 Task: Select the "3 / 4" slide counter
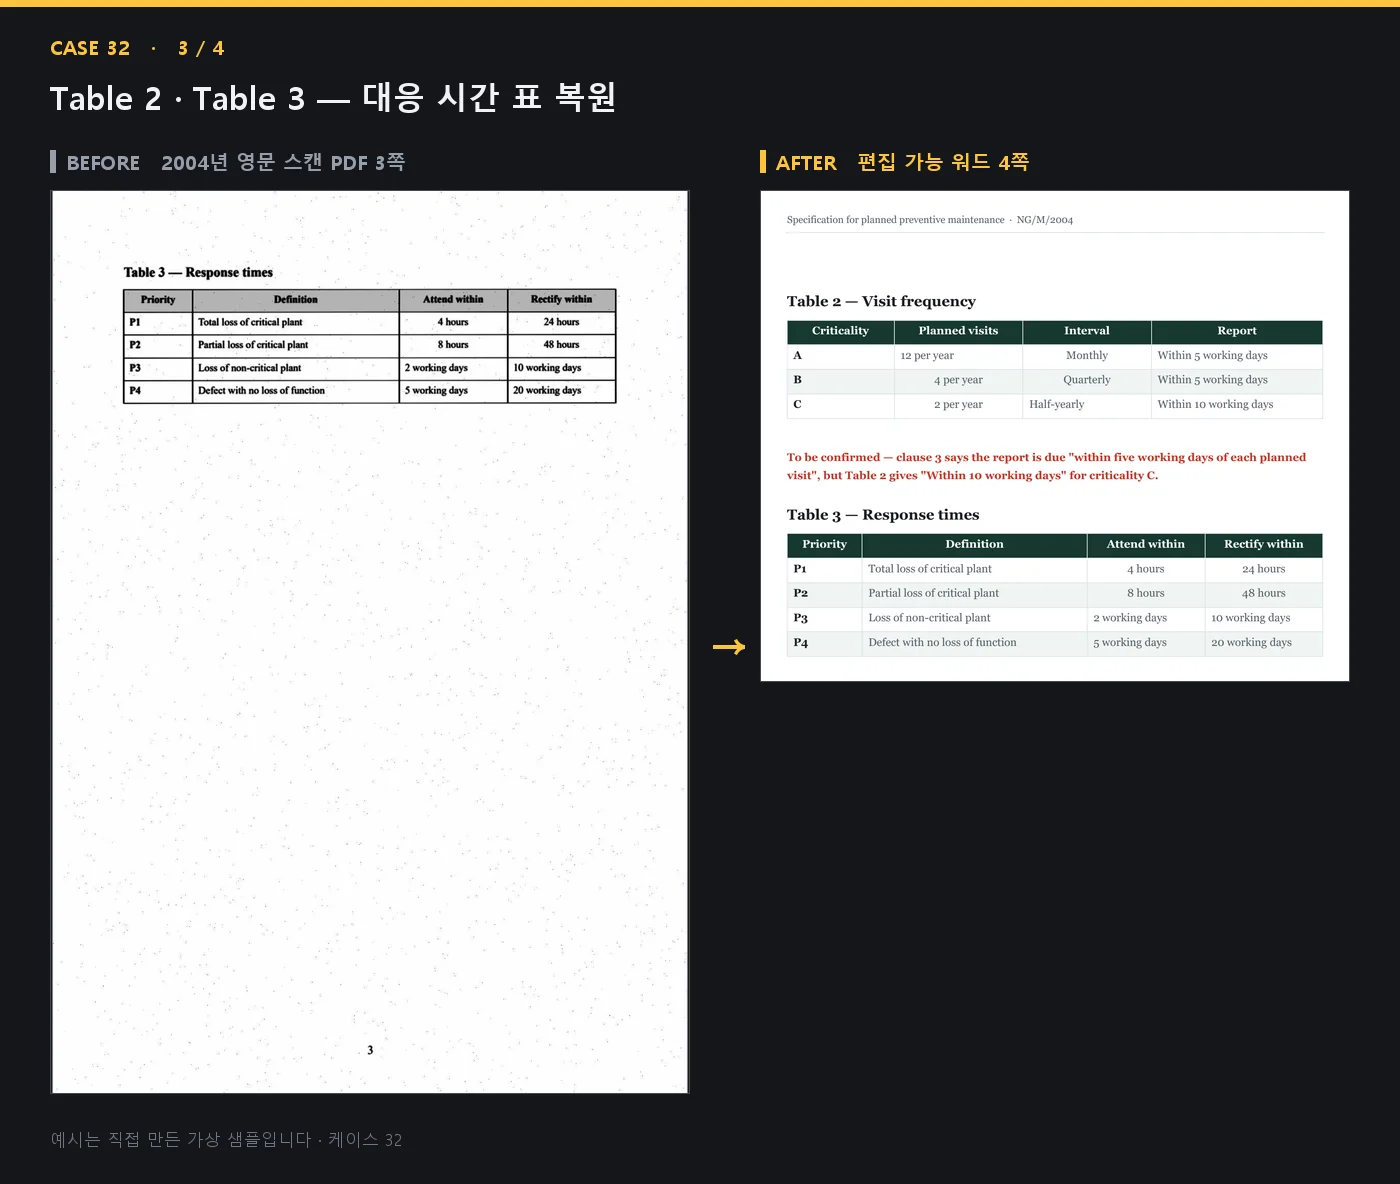tap(201, 48)
